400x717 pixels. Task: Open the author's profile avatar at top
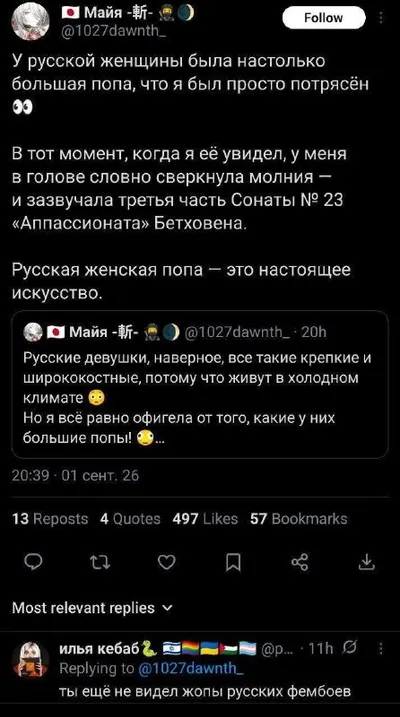click(30, 22)
